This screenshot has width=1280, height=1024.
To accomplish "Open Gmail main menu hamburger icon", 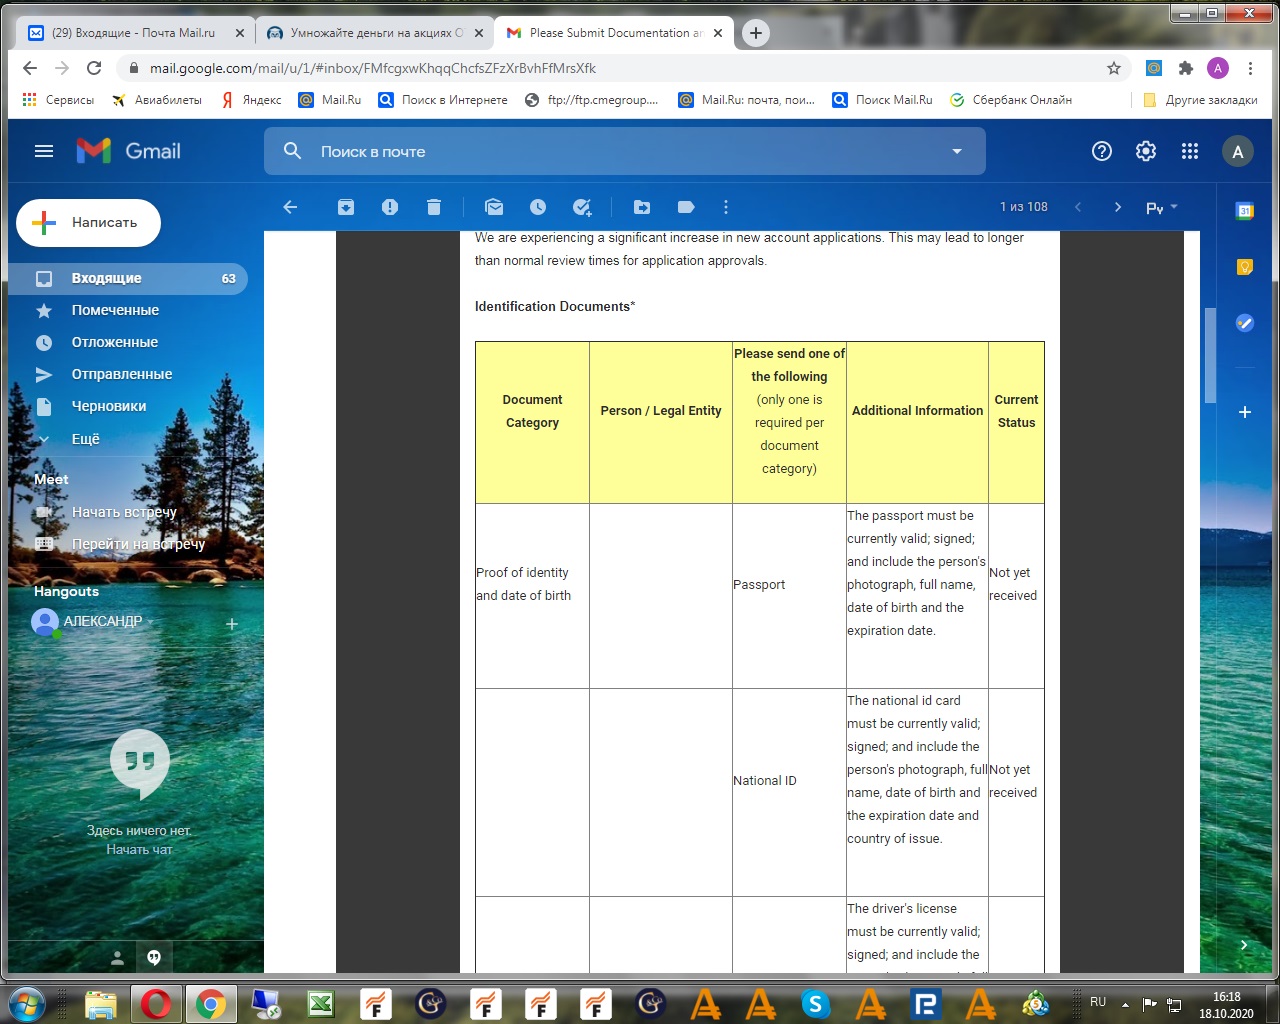I will (x=44, y=151).
